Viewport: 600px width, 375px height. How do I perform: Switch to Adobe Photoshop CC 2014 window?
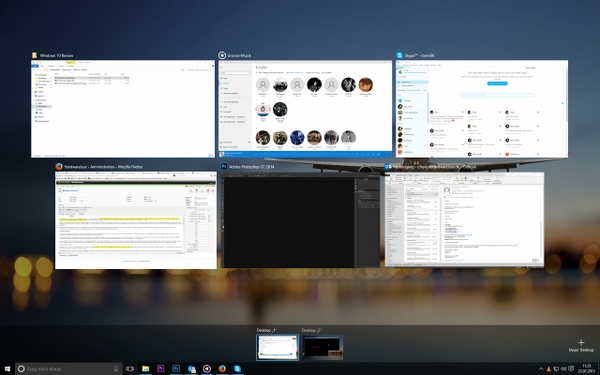click(300, 220)
